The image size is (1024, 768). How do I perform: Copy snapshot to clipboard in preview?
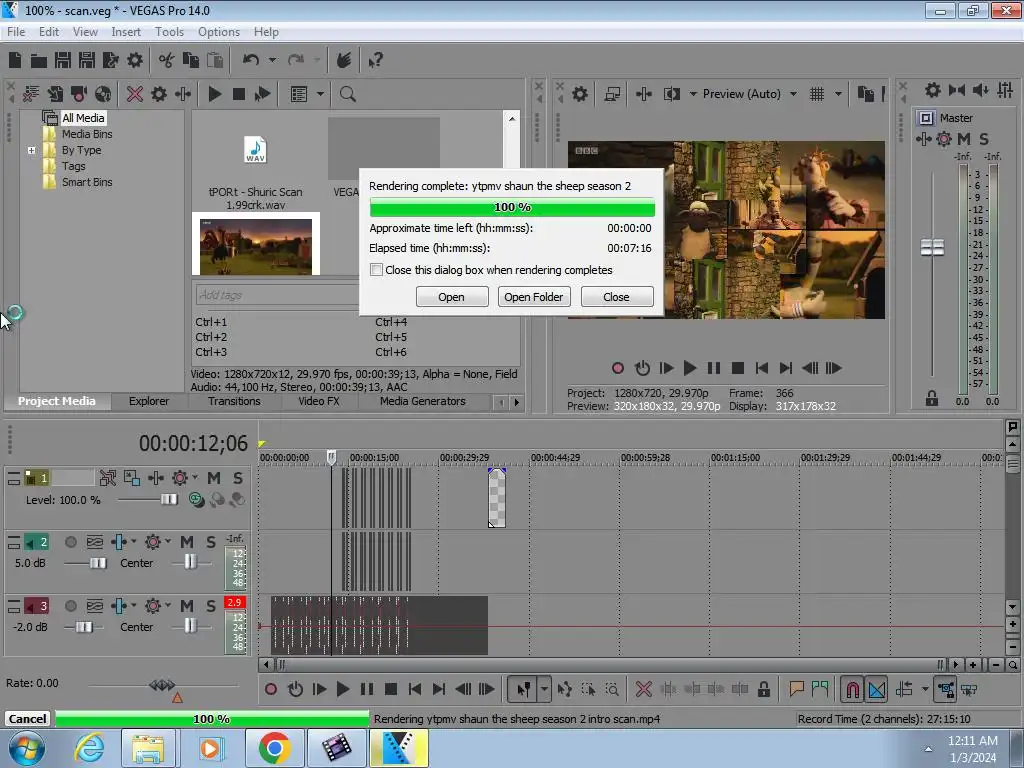tap(865, 94)
